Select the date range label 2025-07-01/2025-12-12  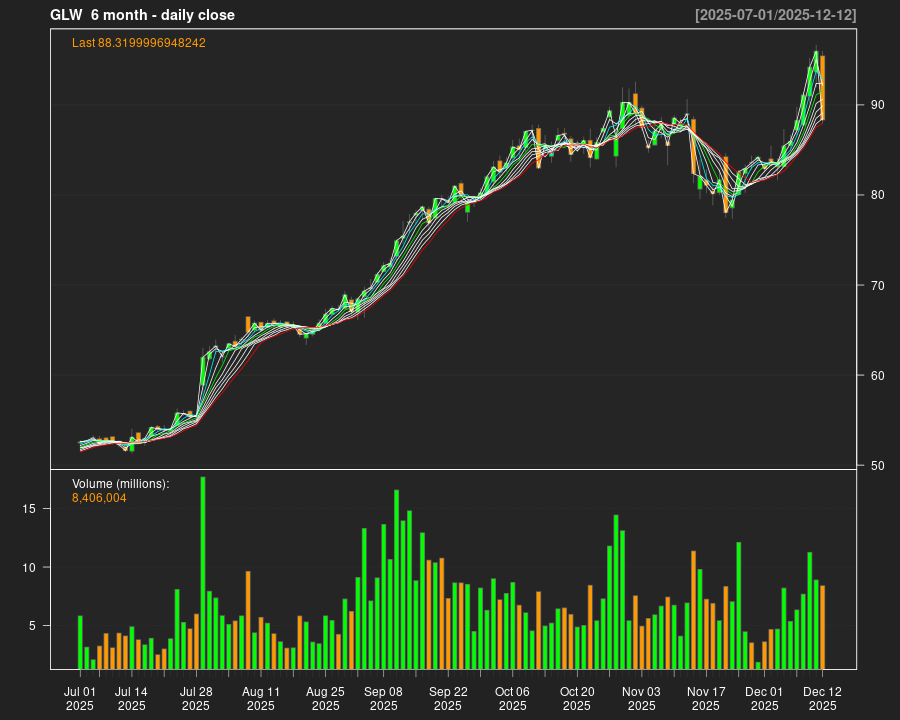775,15
